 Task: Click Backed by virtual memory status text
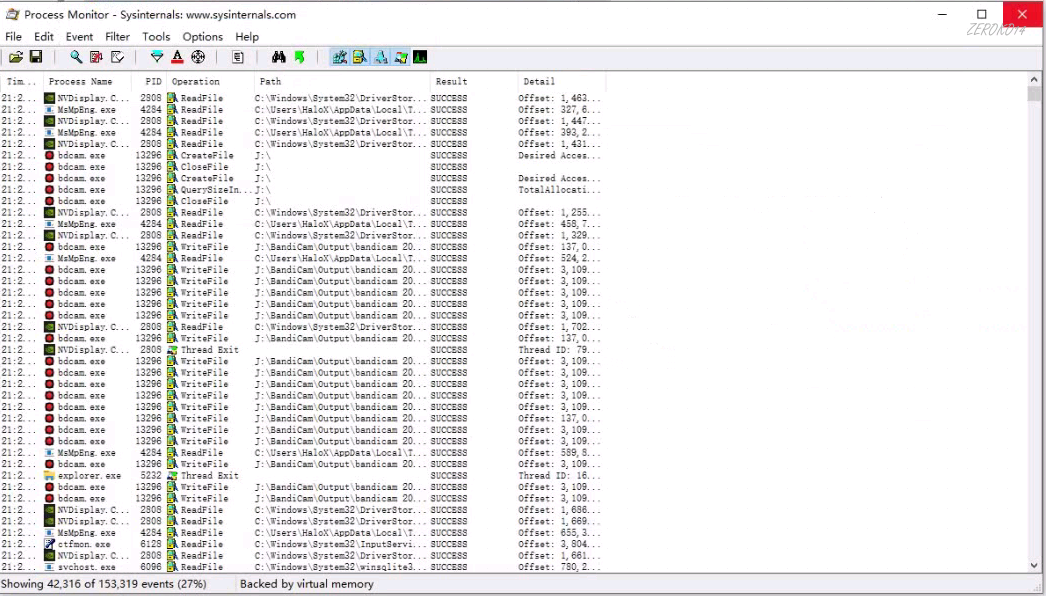click(x=307, y=584)
